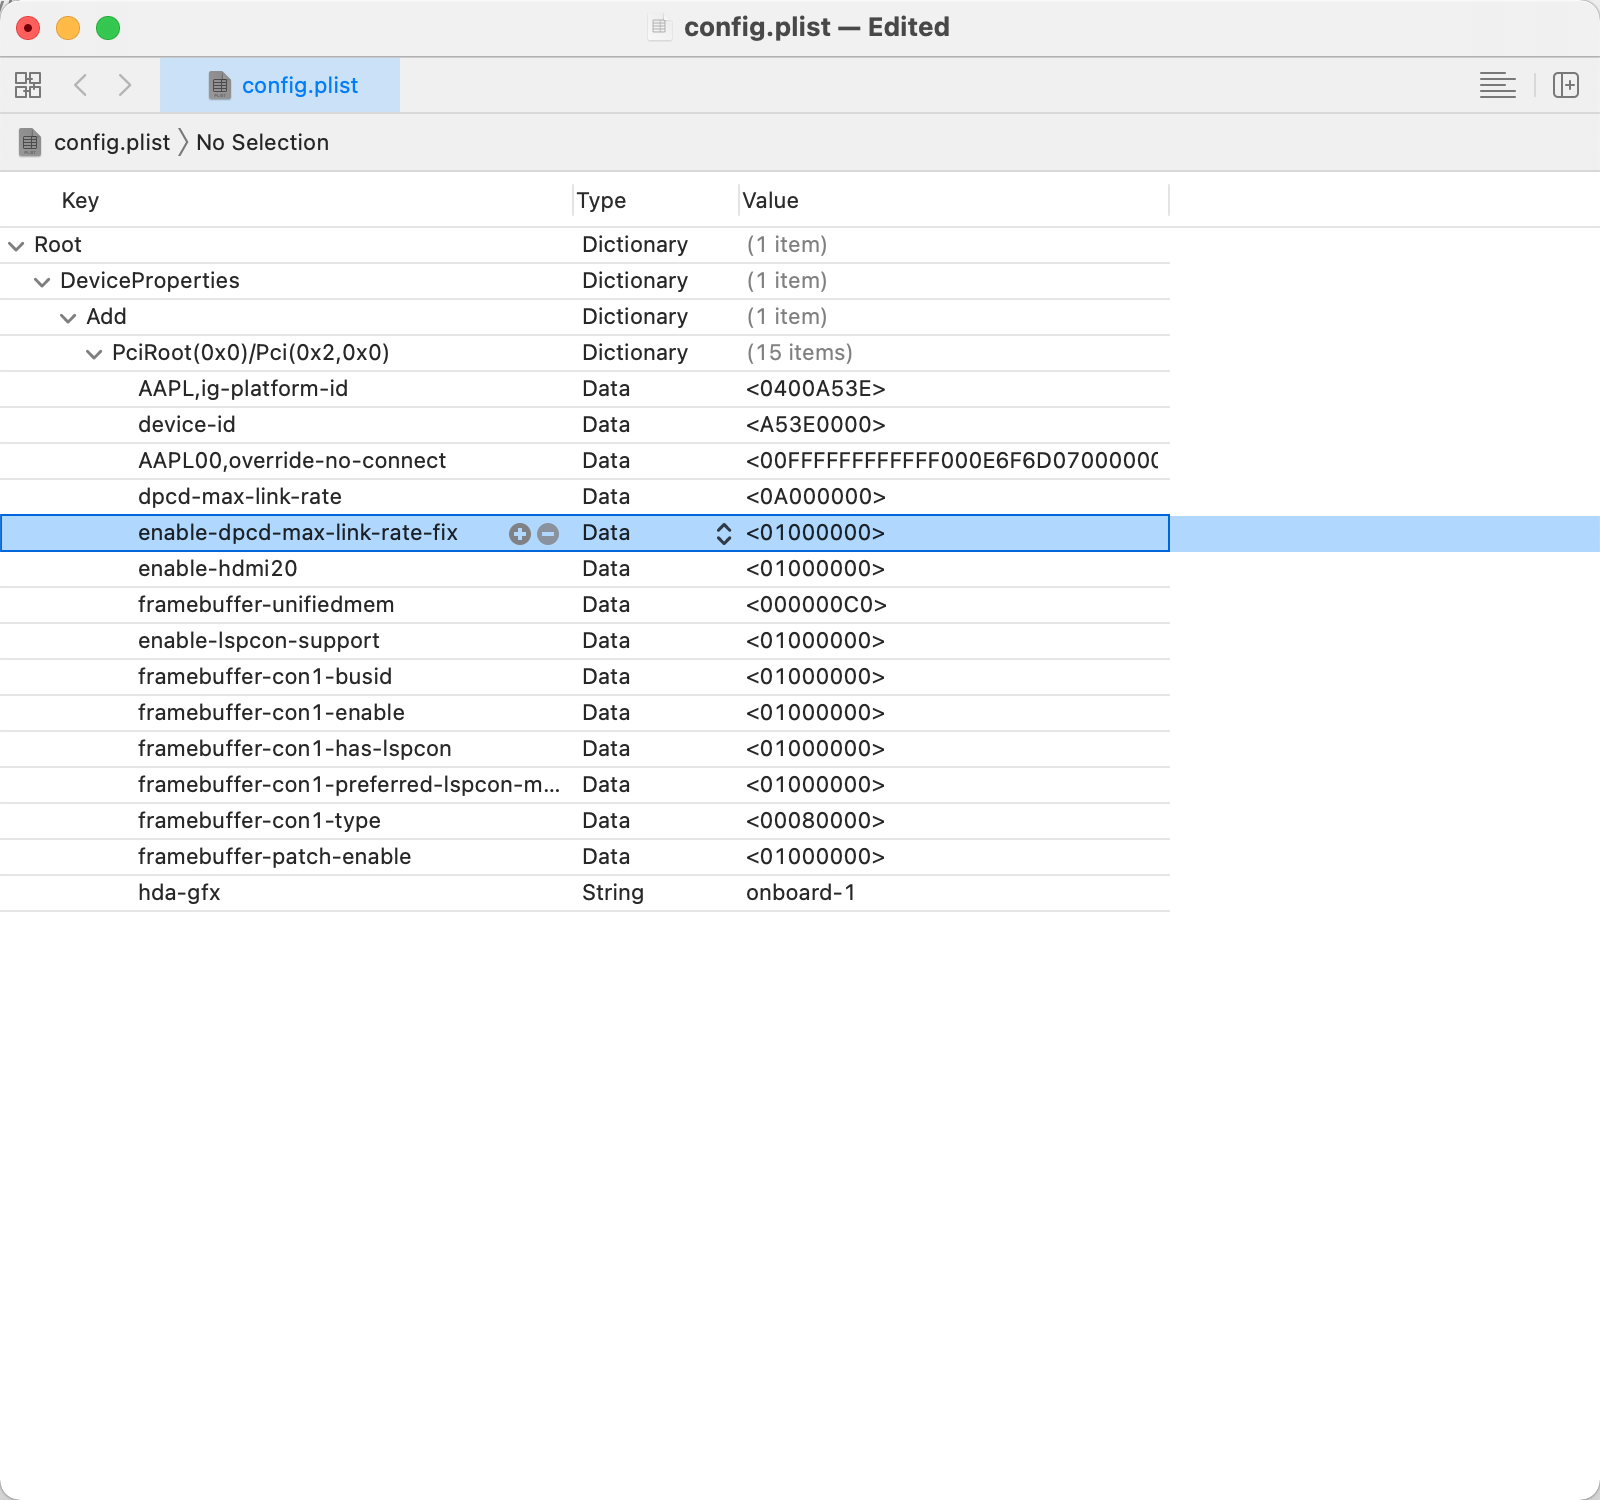Select the hda-gfx string entry
Image resolution: width=1600 pixels, height=1500 pixels.
coord(300,892)
